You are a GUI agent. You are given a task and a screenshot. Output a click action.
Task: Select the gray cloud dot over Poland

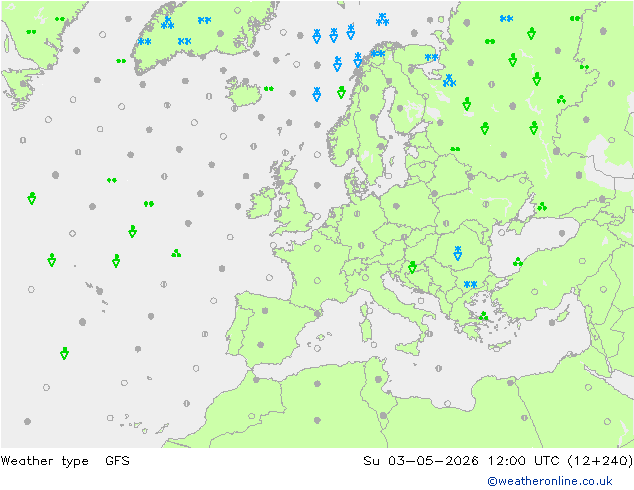[x=396, y=206]
